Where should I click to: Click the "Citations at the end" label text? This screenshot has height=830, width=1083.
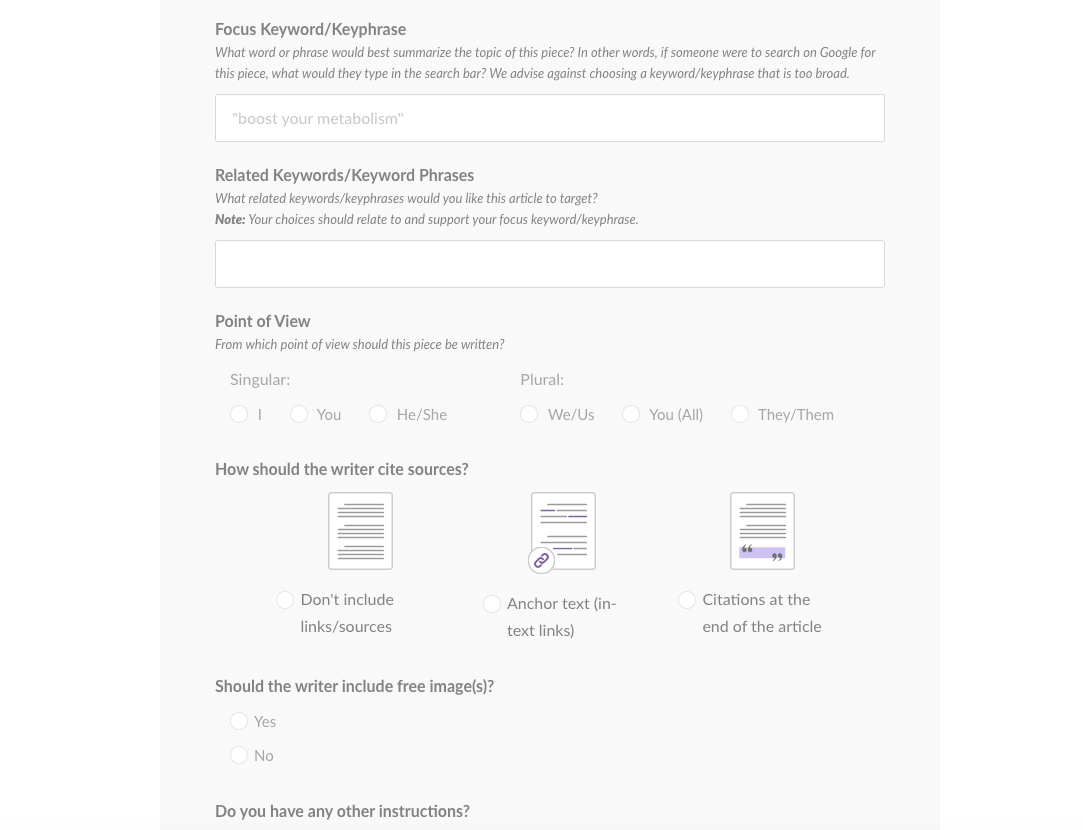click(x=756, y=600)
